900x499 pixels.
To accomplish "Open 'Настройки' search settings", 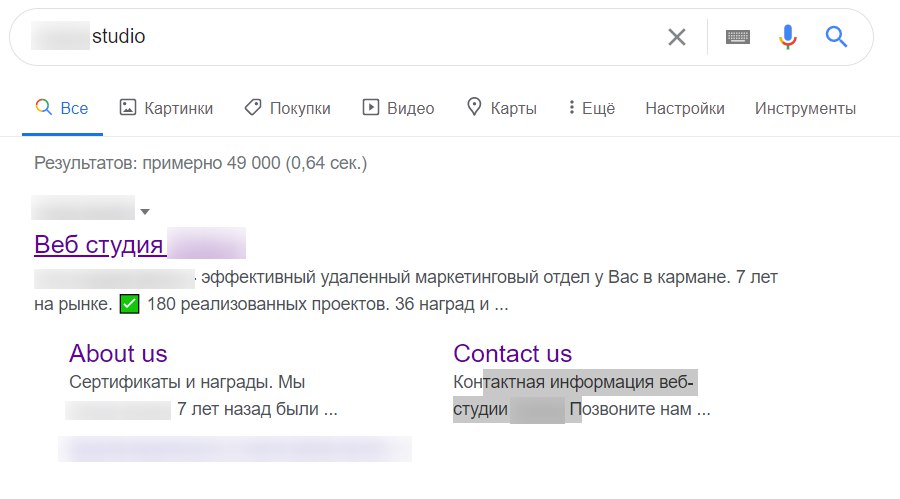I will point(685,108).
